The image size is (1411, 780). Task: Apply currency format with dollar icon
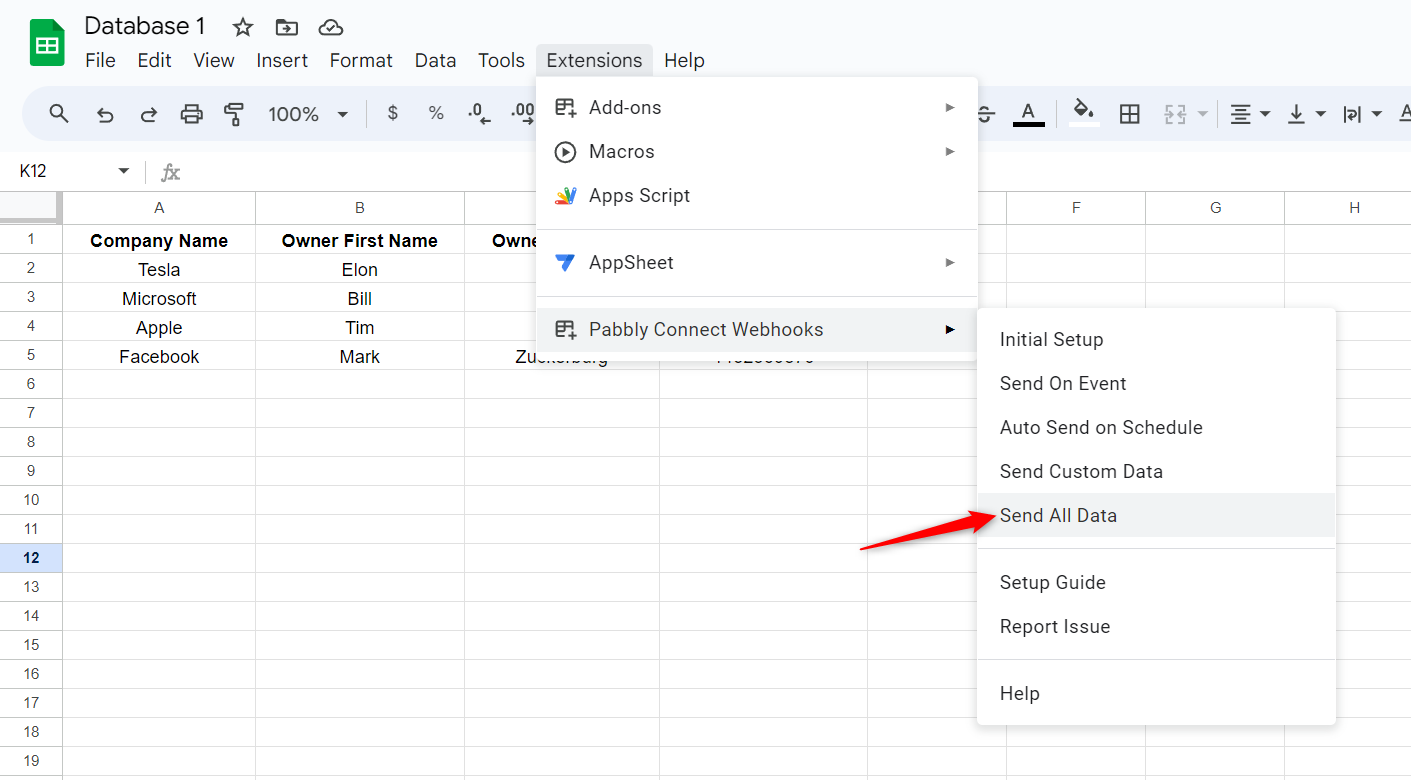click(x=393, y=114)
